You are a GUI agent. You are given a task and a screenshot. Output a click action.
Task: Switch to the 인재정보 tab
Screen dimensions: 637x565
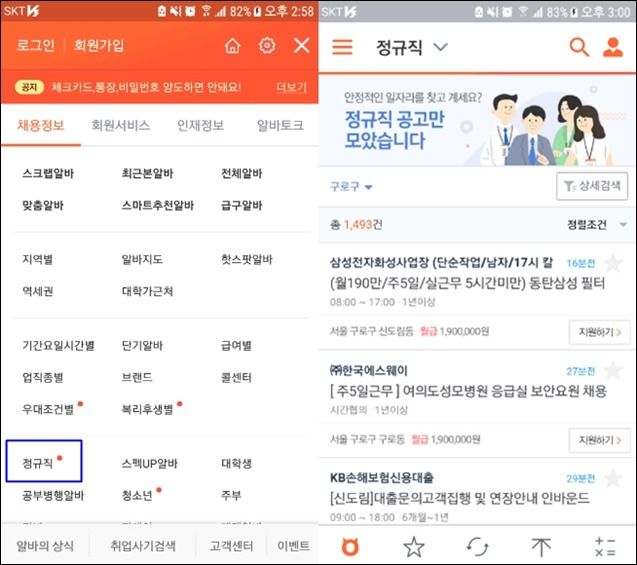tap(200, 125)
